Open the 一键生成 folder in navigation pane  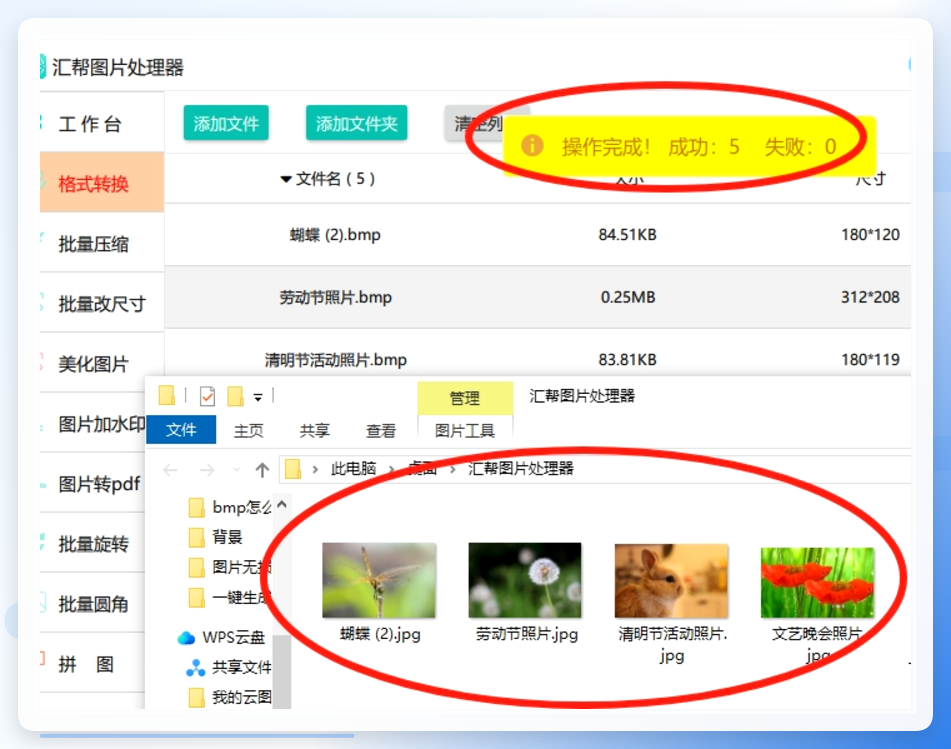click(229, 597)
